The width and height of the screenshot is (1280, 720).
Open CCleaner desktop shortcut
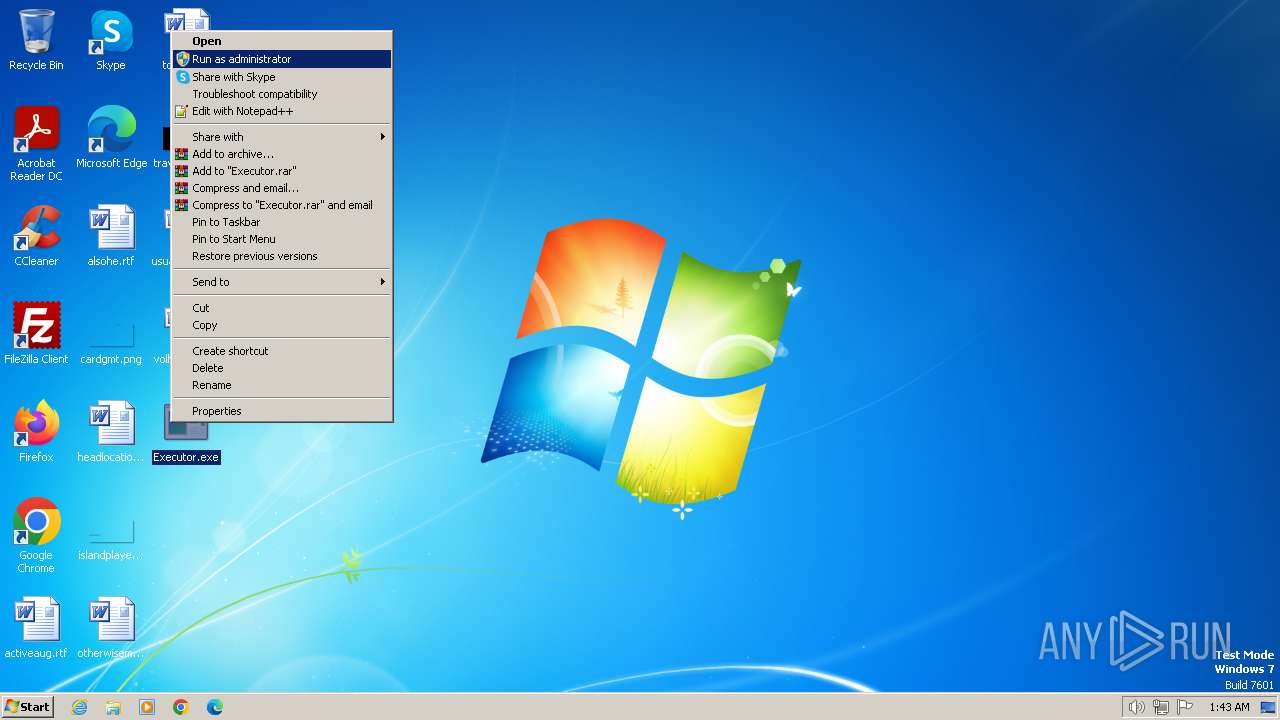(36, 236)
